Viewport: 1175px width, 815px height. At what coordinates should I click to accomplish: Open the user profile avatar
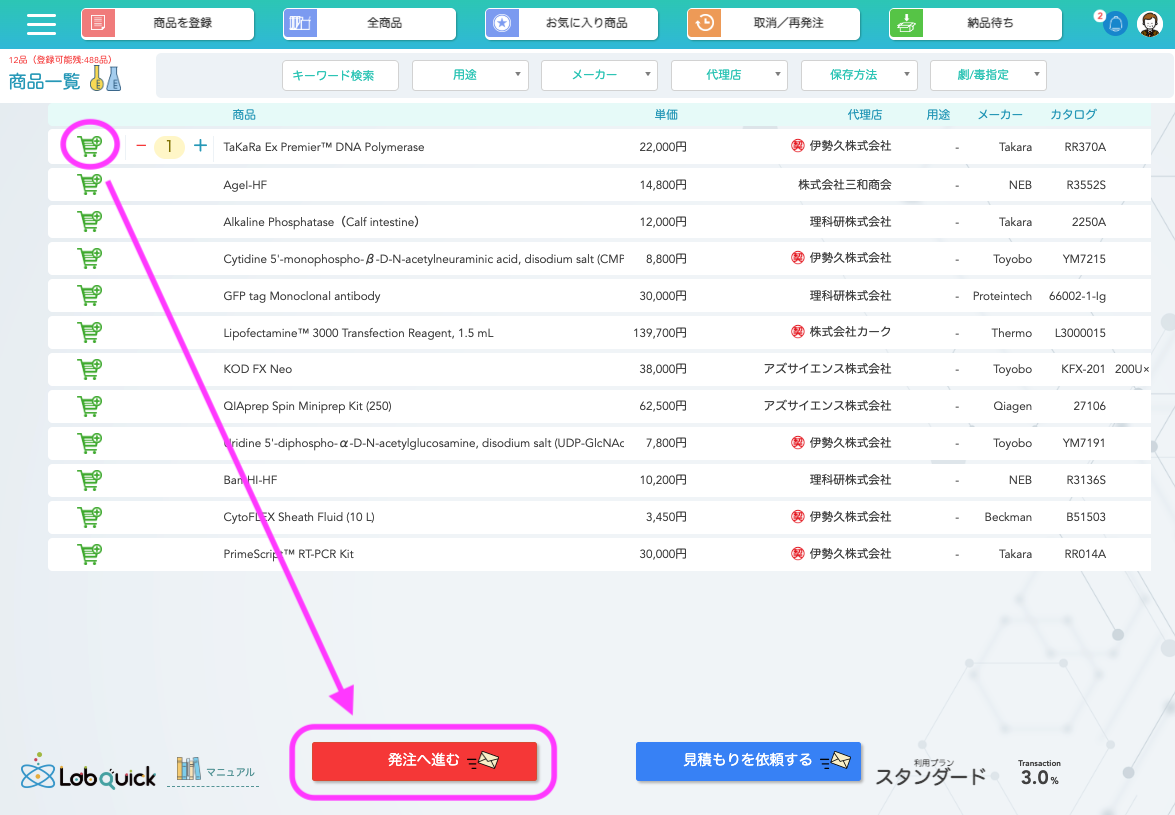1151,24
